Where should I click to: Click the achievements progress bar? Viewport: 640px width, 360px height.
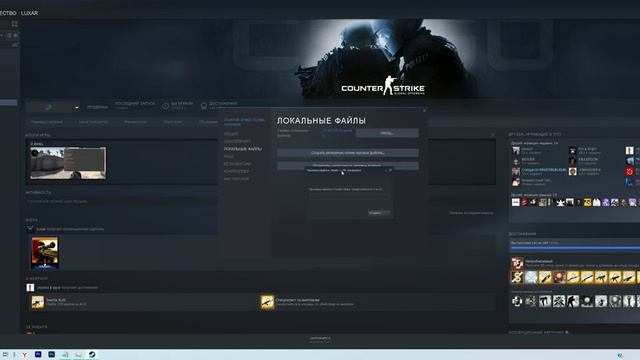pos(575,248)
